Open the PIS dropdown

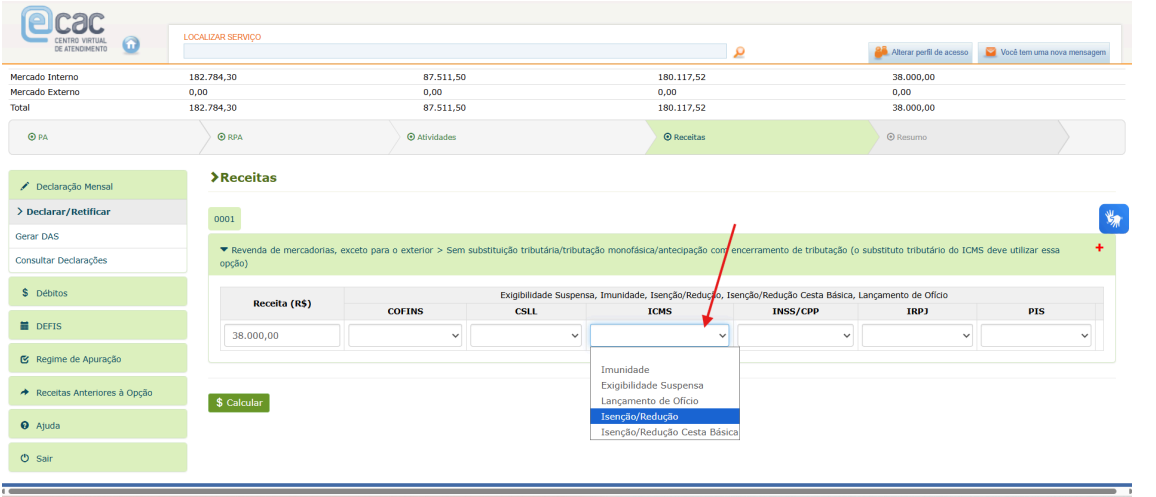[x=1036, y=336]
